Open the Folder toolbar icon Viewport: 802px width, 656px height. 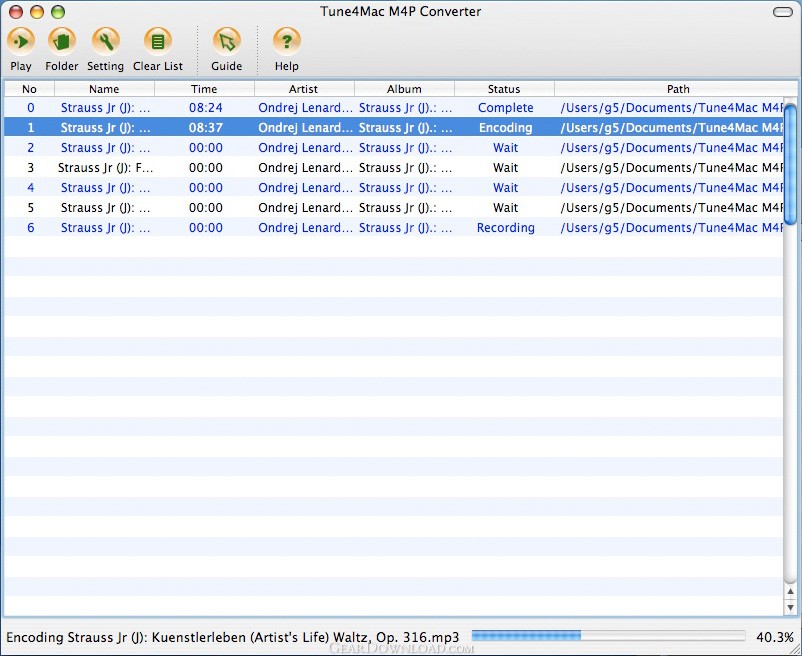(62, 41)
